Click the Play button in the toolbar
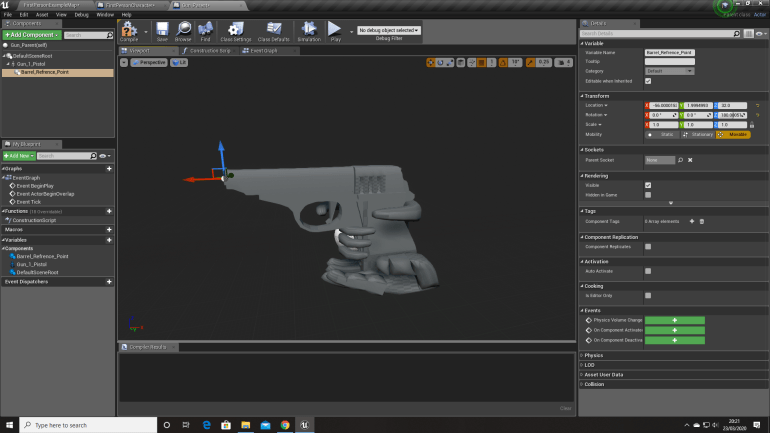This screenshot has width=770, height=433. pyautogui.click(x=335, y=31)
